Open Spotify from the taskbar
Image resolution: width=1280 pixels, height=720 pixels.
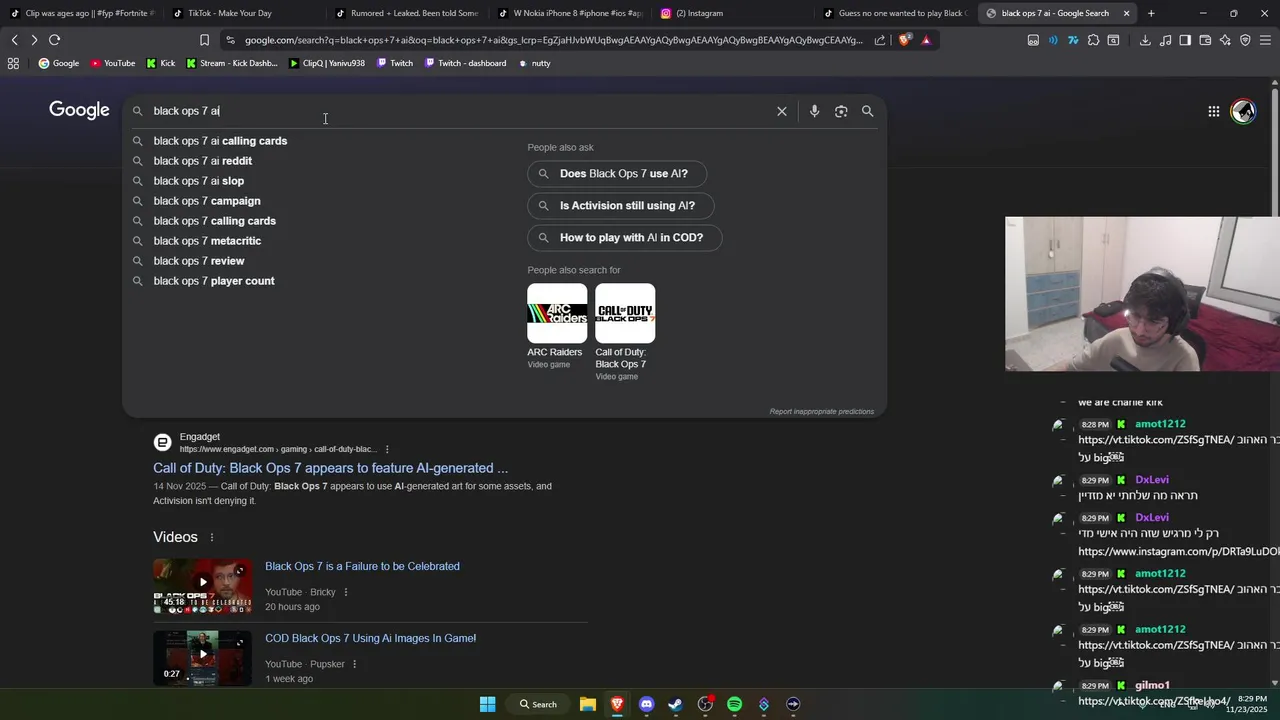click(x=735, y=704)
